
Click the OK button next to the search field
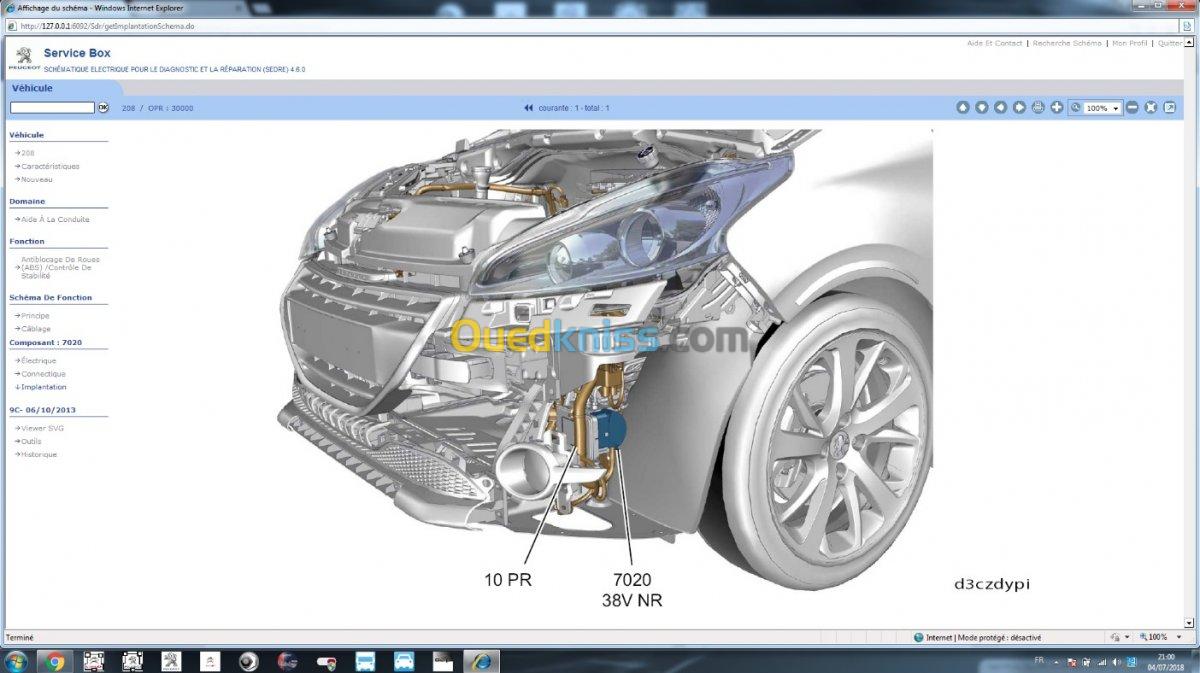(x=103, y=108)
